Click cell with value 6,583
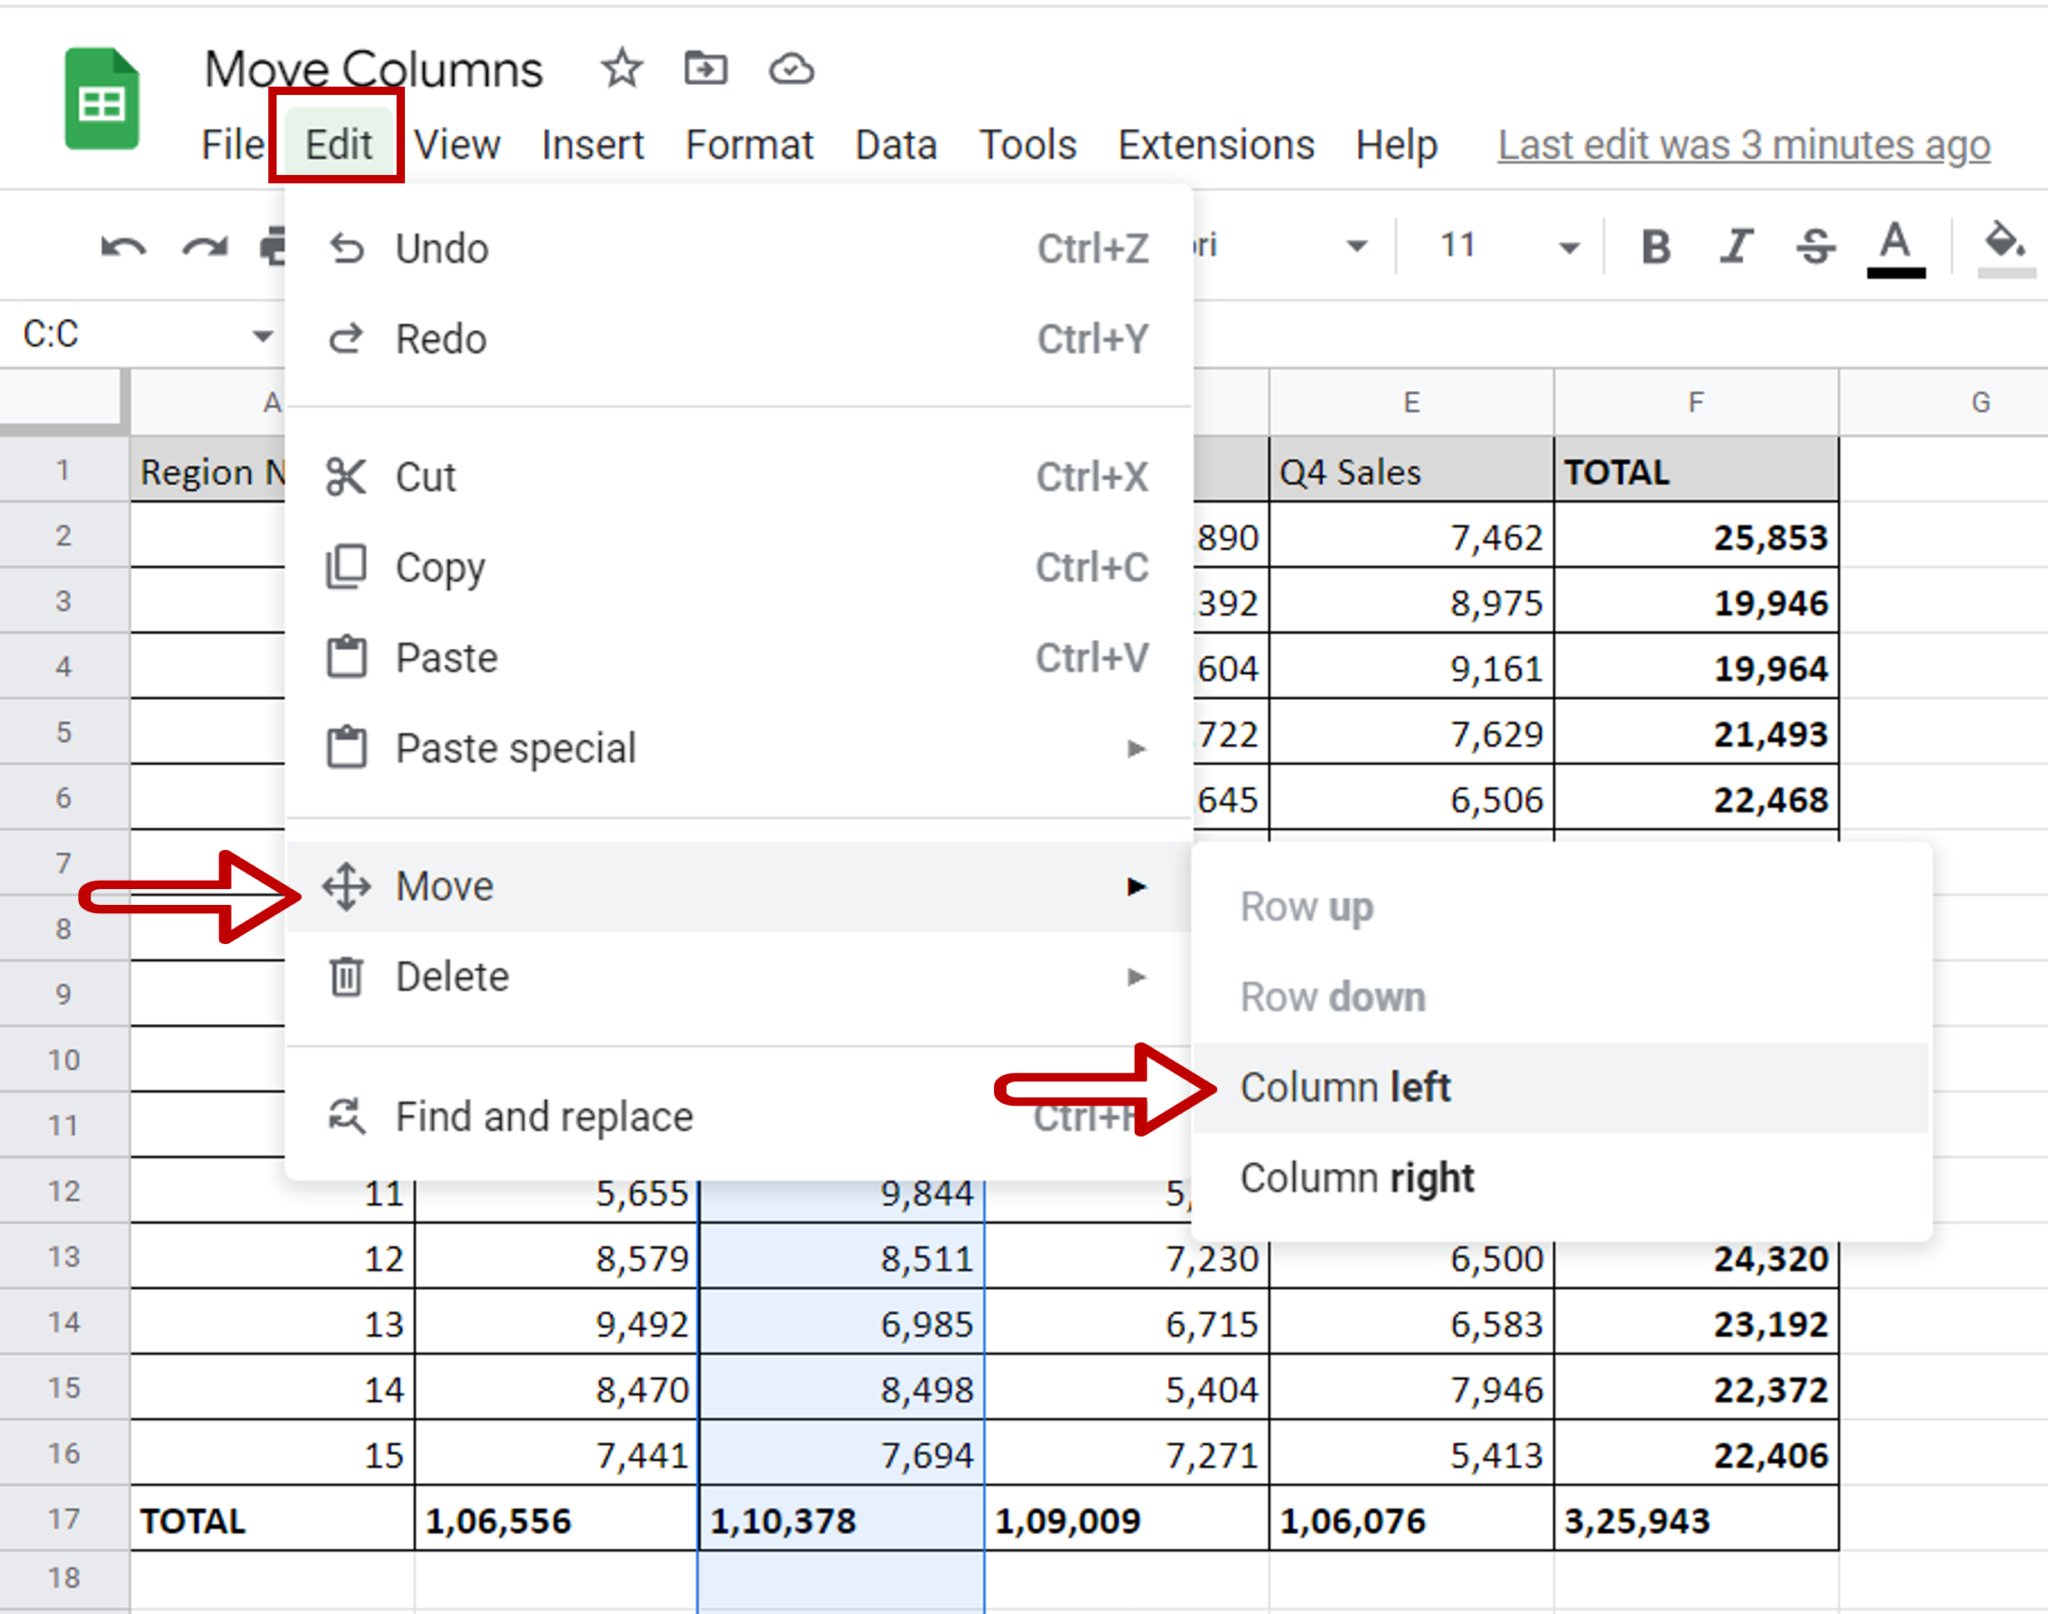 (x=1411, y=1323)
